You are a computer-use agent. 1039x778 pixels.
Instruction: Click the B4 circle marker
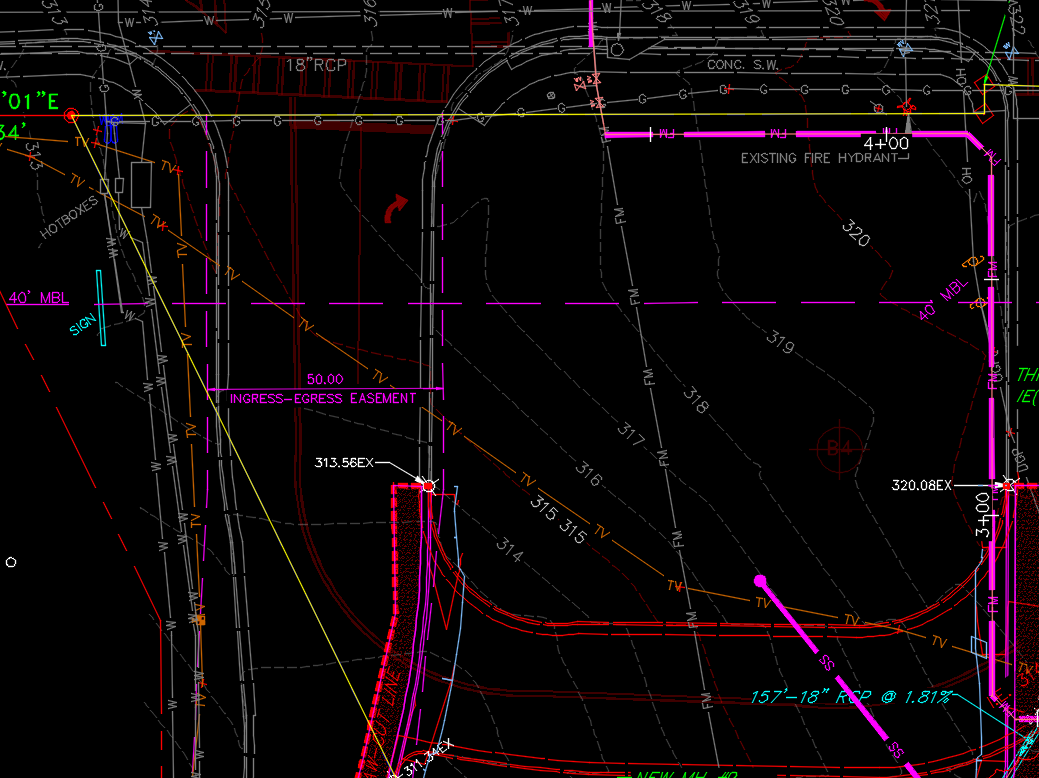pos(840,450)
